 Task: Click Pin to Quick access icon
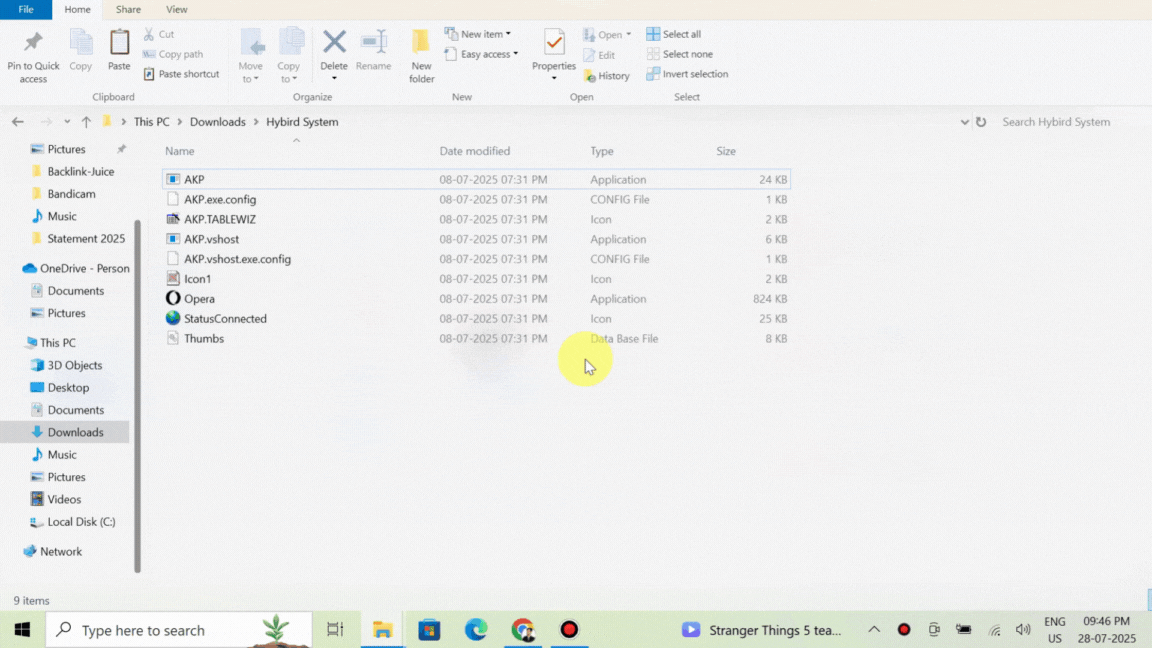tap(33, 44)
